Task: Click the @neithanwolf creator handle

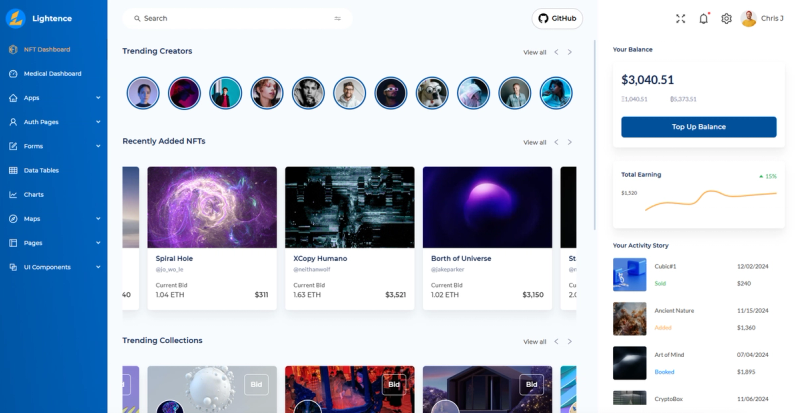Action: coord(312,269)
